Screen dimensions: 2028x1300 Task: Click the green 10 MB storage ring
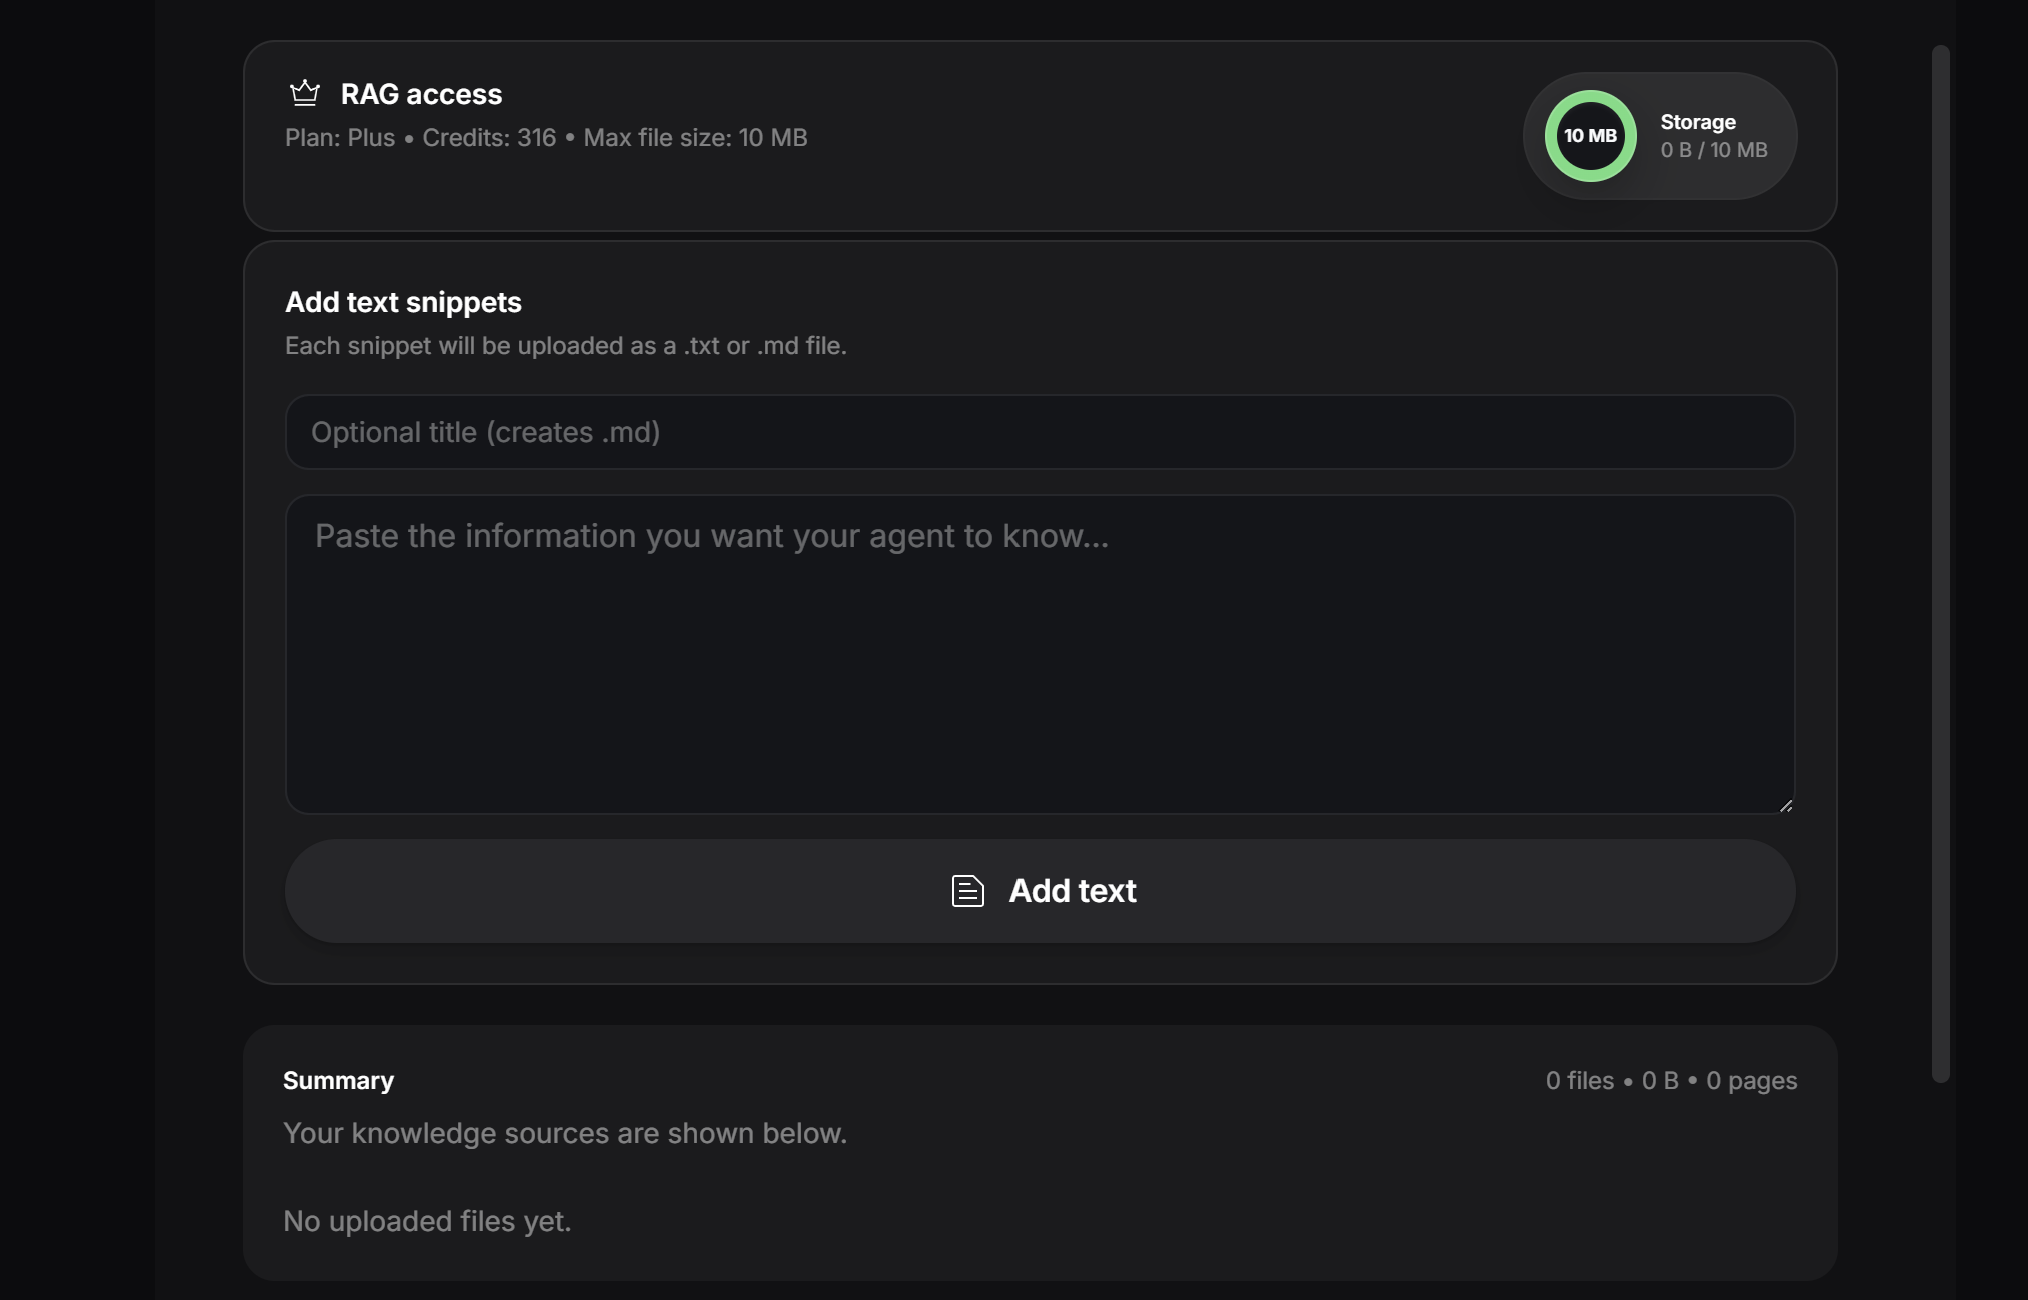[1590, 136]
